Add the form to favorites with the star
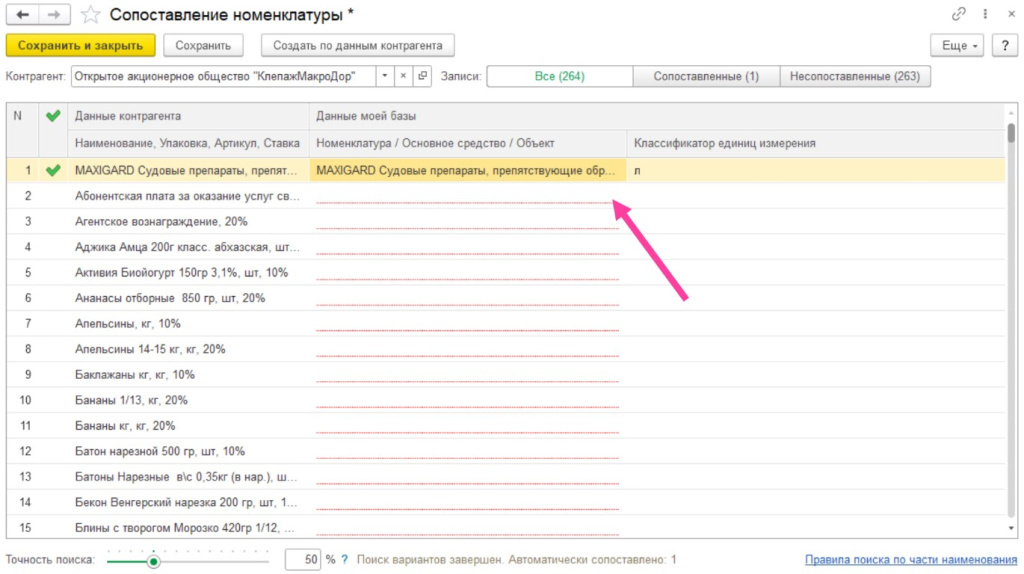The image size is (1024, 574). (90, 15)
